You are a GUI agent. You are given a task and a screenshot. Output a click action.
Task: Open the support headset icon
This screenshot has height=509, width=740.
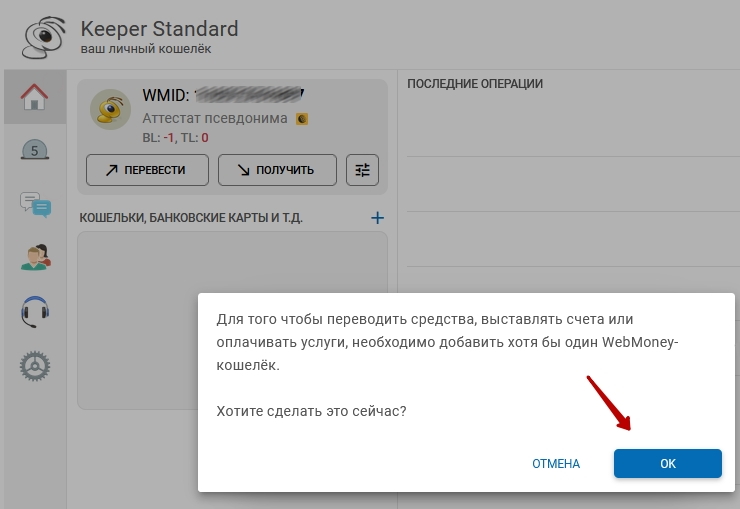tap(35, 312)
